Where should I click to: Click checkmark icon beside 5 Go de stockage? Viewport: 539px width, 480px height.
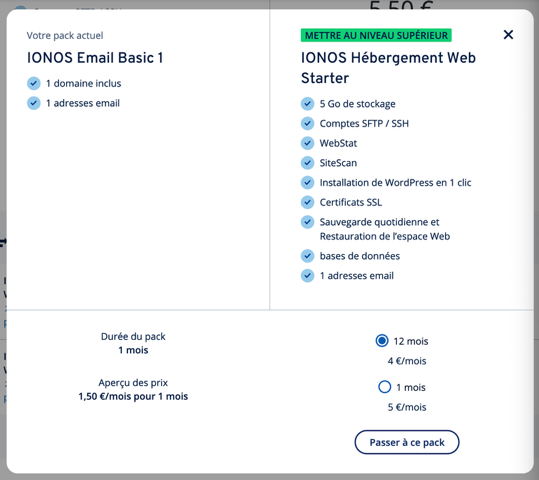[307, 103]
